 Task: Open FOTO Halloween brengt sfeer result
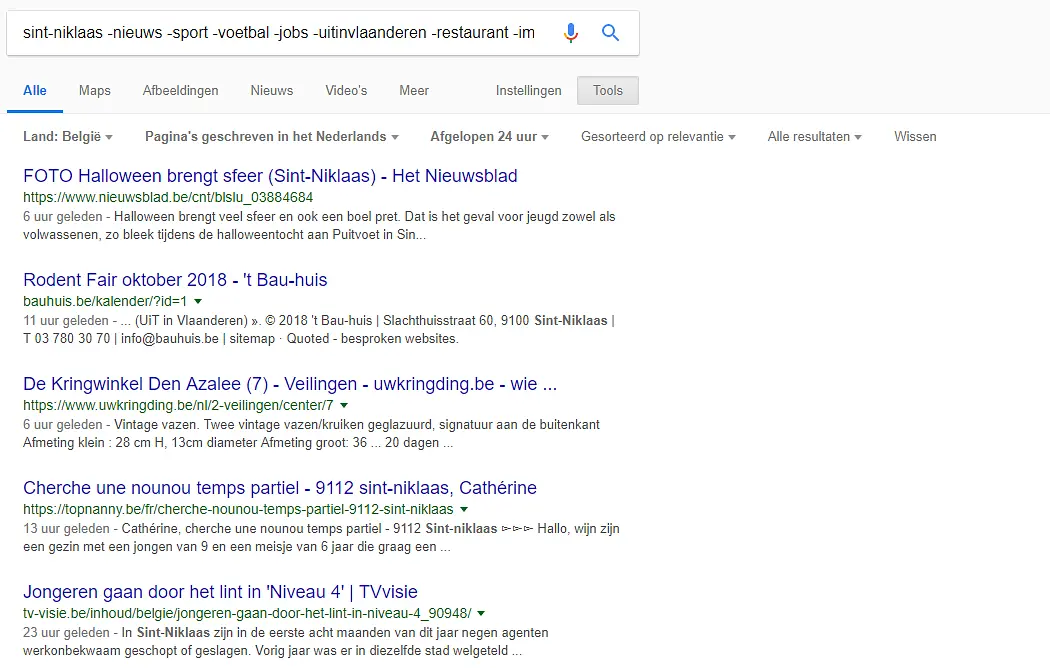tap(270, 176)
